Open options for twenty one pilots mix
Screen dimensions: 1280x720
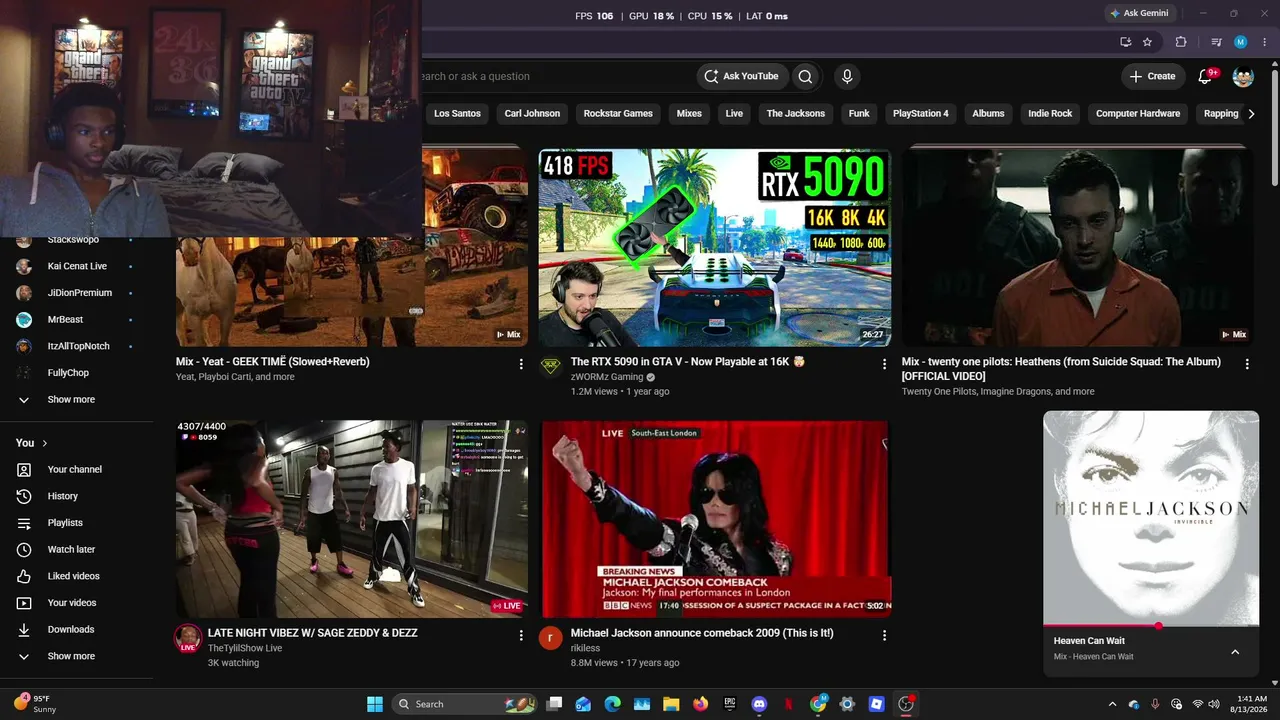pyautogui.click(x=1247, y=364)
